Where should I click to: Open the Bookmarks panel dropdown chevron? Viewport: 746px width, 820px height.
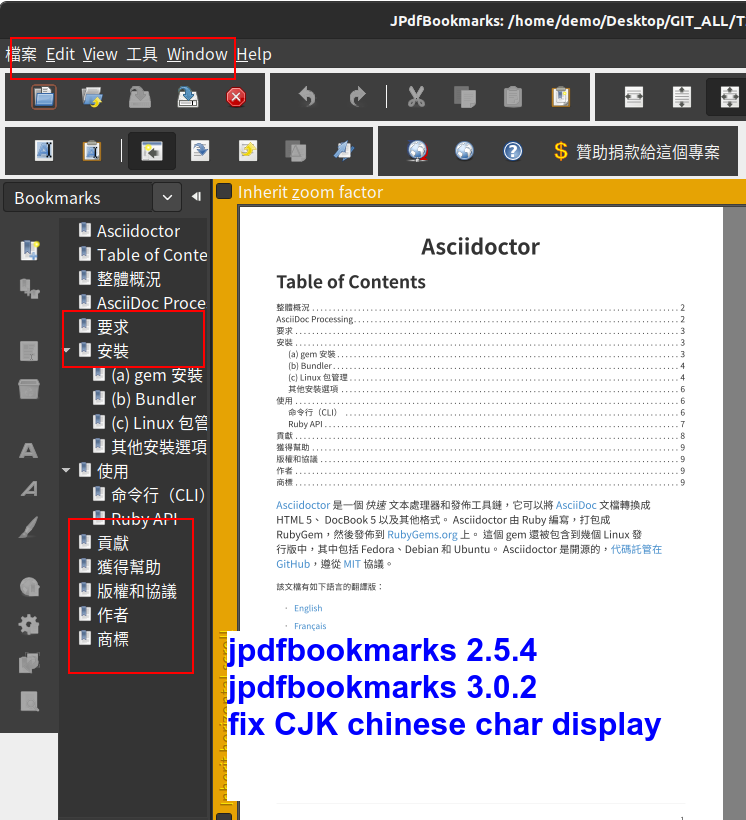tap(167, 198)
